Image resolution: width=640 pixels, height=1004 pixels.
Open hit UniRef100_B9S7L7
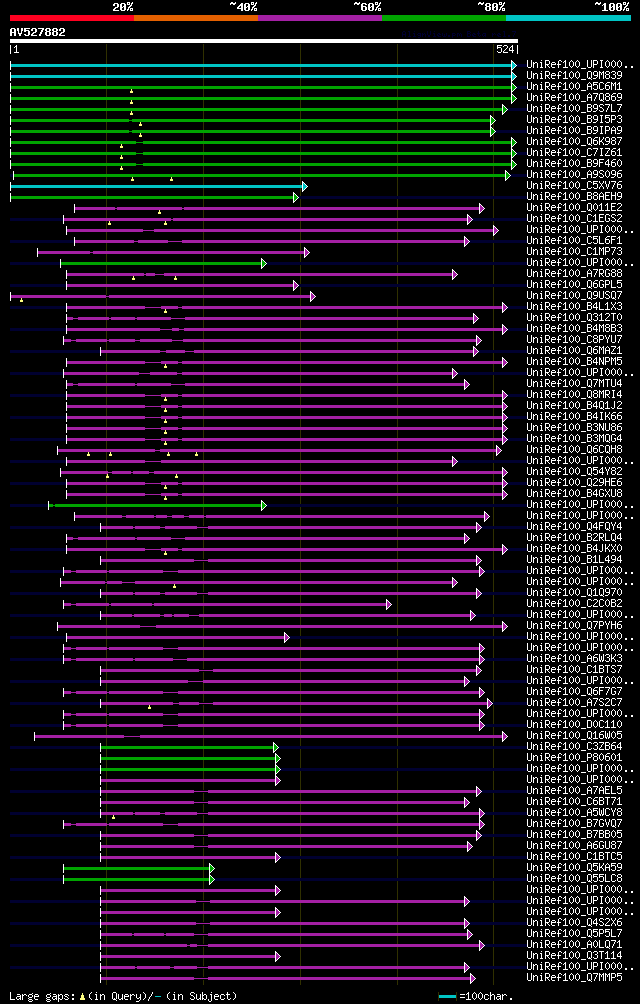coord(573,108)
